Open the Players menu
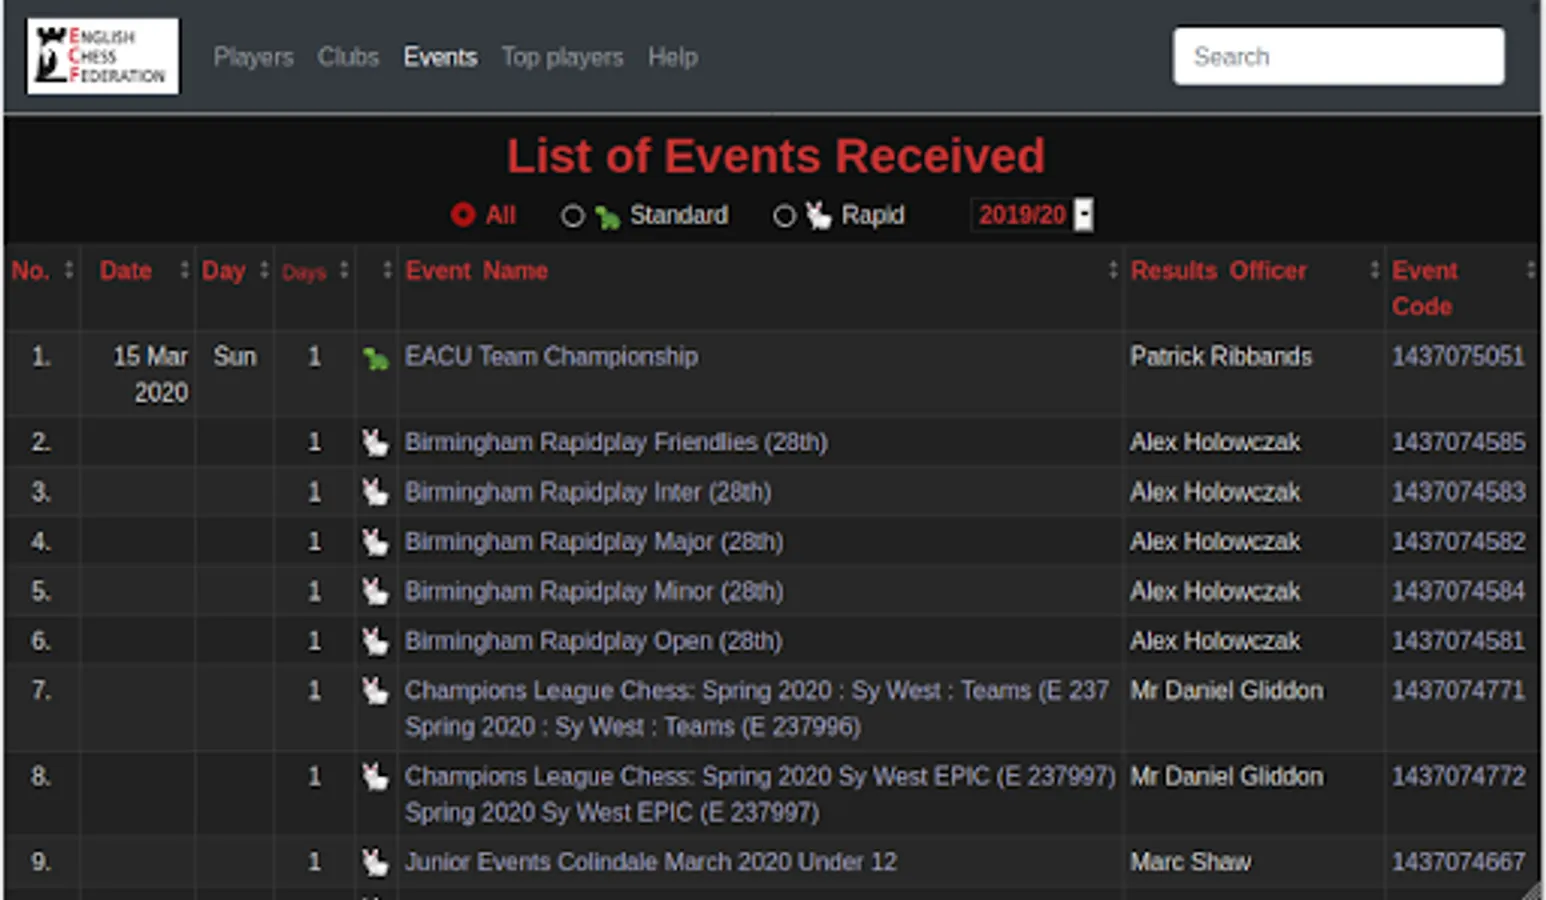This screenshot has height=900, width=1546. [x=253, y=57]
